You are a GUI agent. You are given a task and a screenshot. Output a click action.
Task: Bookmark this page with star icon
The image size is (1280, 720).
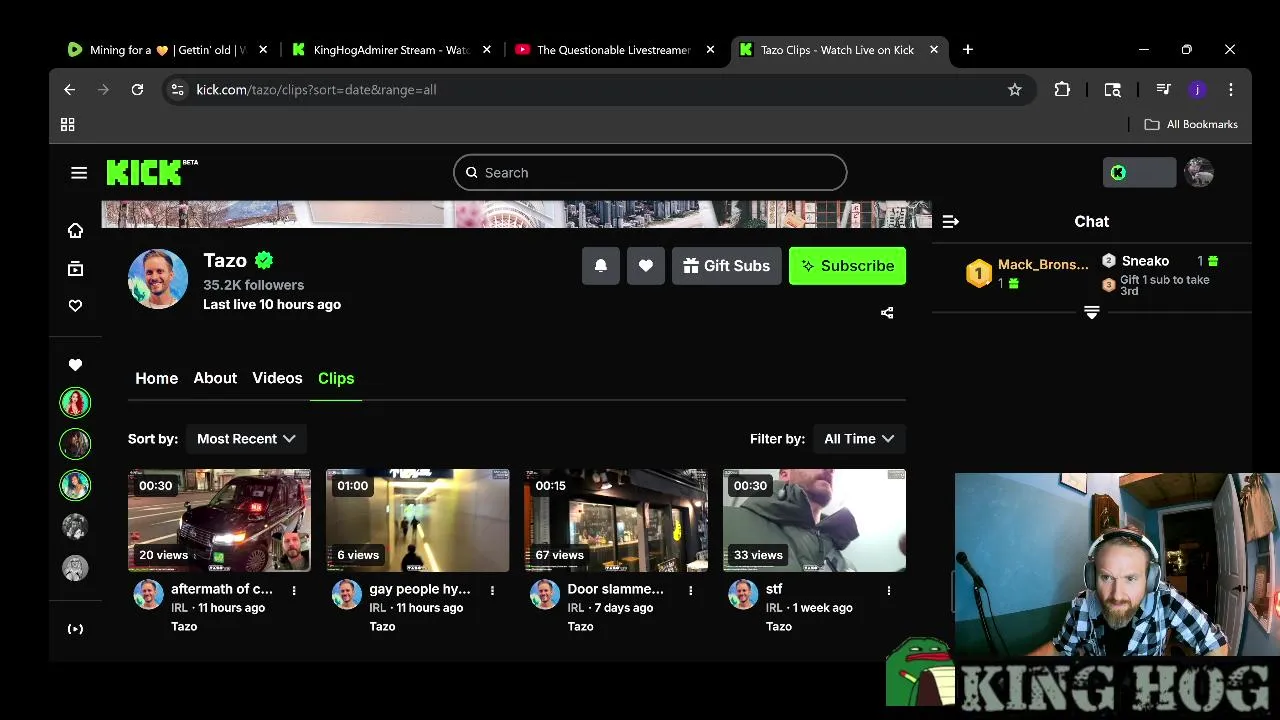click(1015, 90)
